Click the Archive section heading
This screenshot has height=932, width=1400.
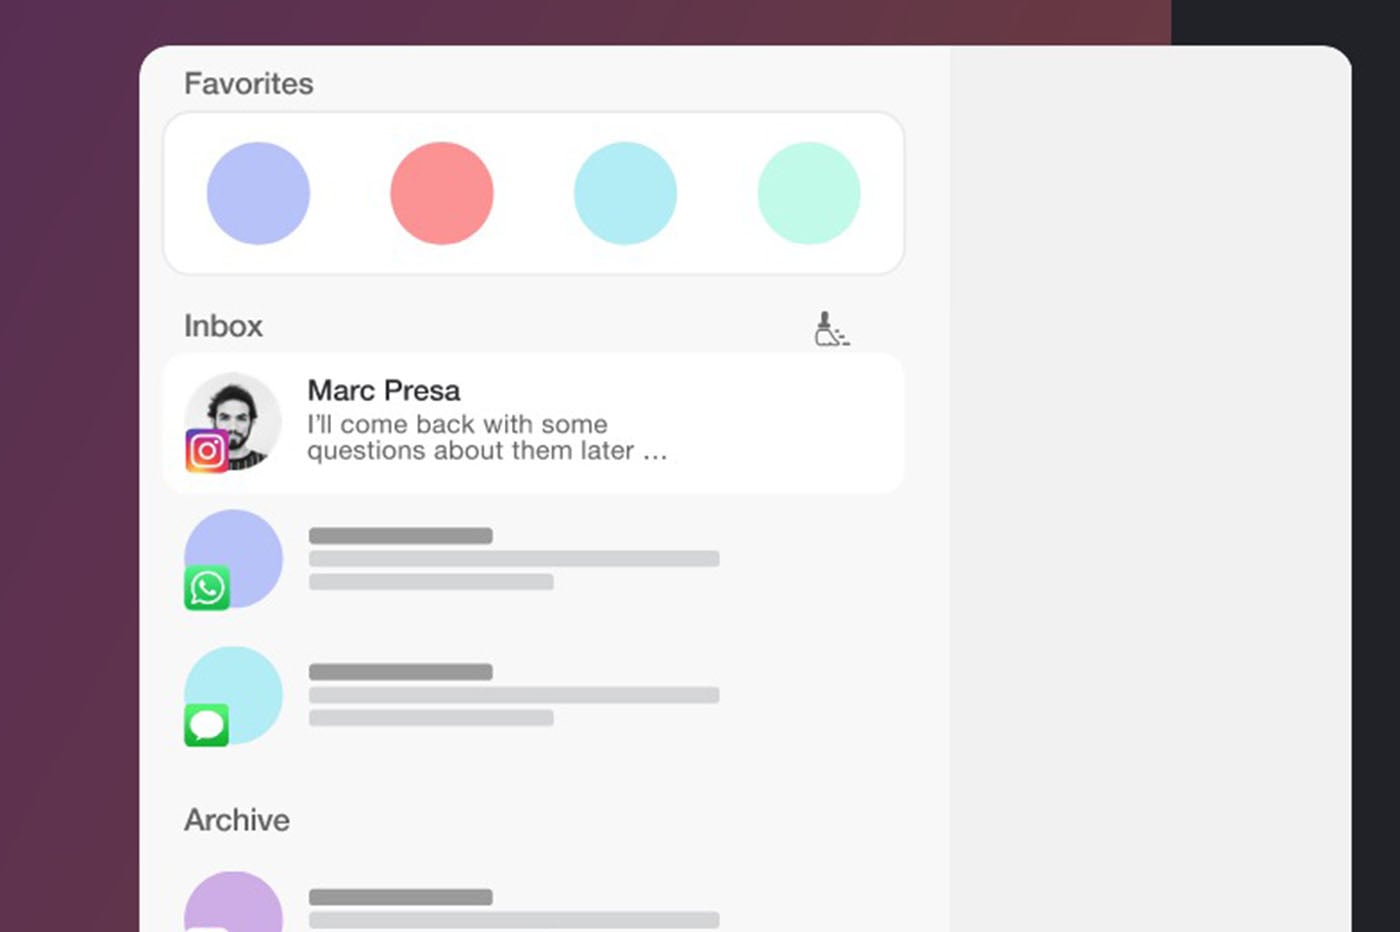(x=237, y=820)
